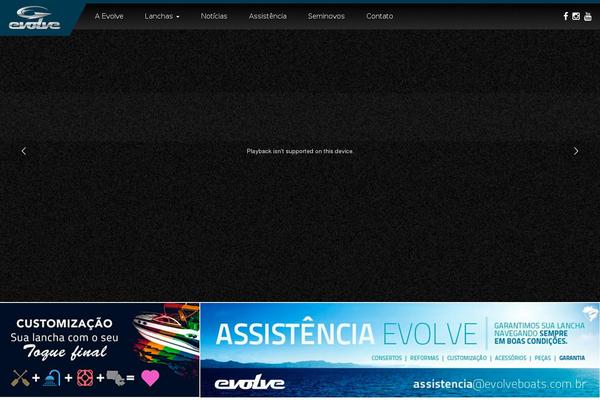Open the Contato page
Image resolution: width=600 pixels, height=400 pixels.
click(380, 16)
